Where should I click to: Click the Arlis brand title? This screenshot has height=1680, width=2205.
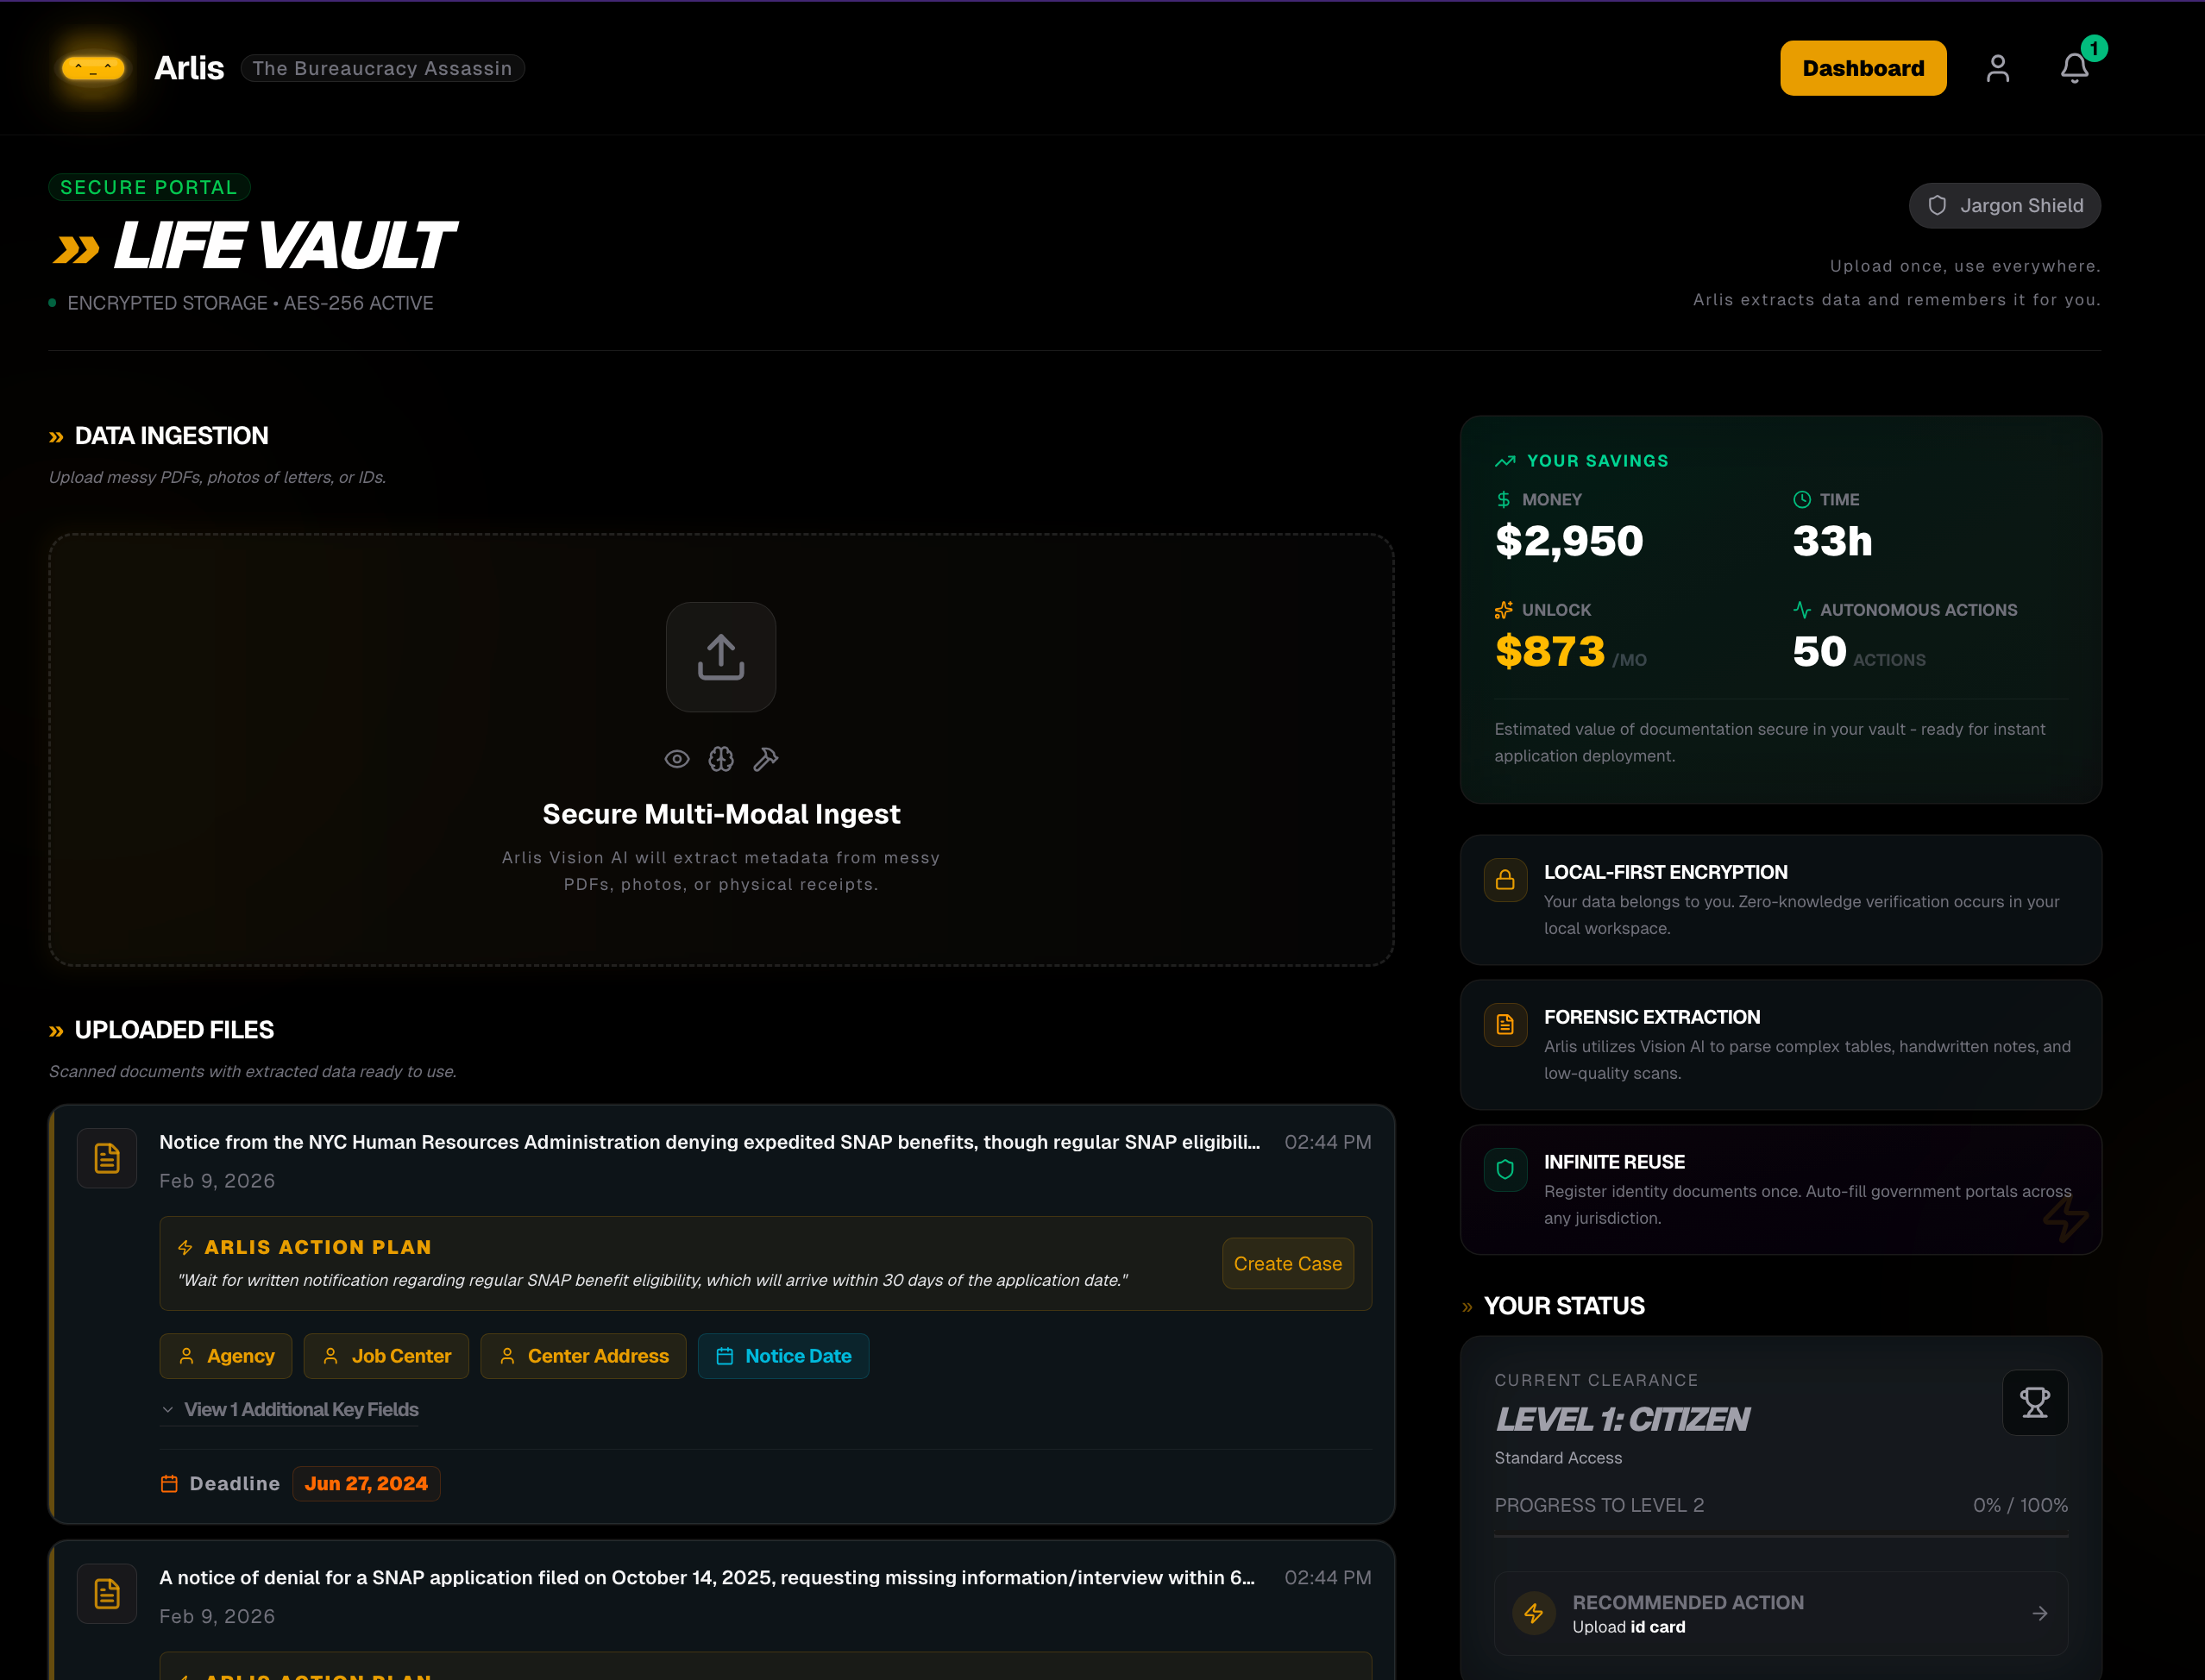coord(189,68)
